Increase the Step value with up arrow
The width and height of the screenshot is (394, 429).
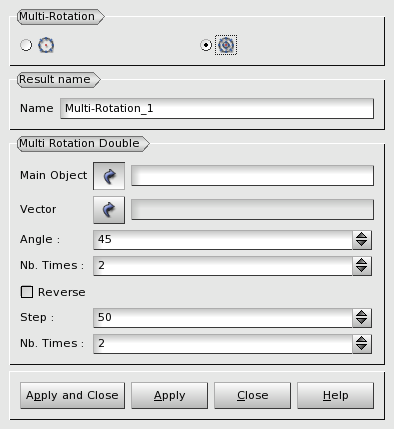(362, 313)
